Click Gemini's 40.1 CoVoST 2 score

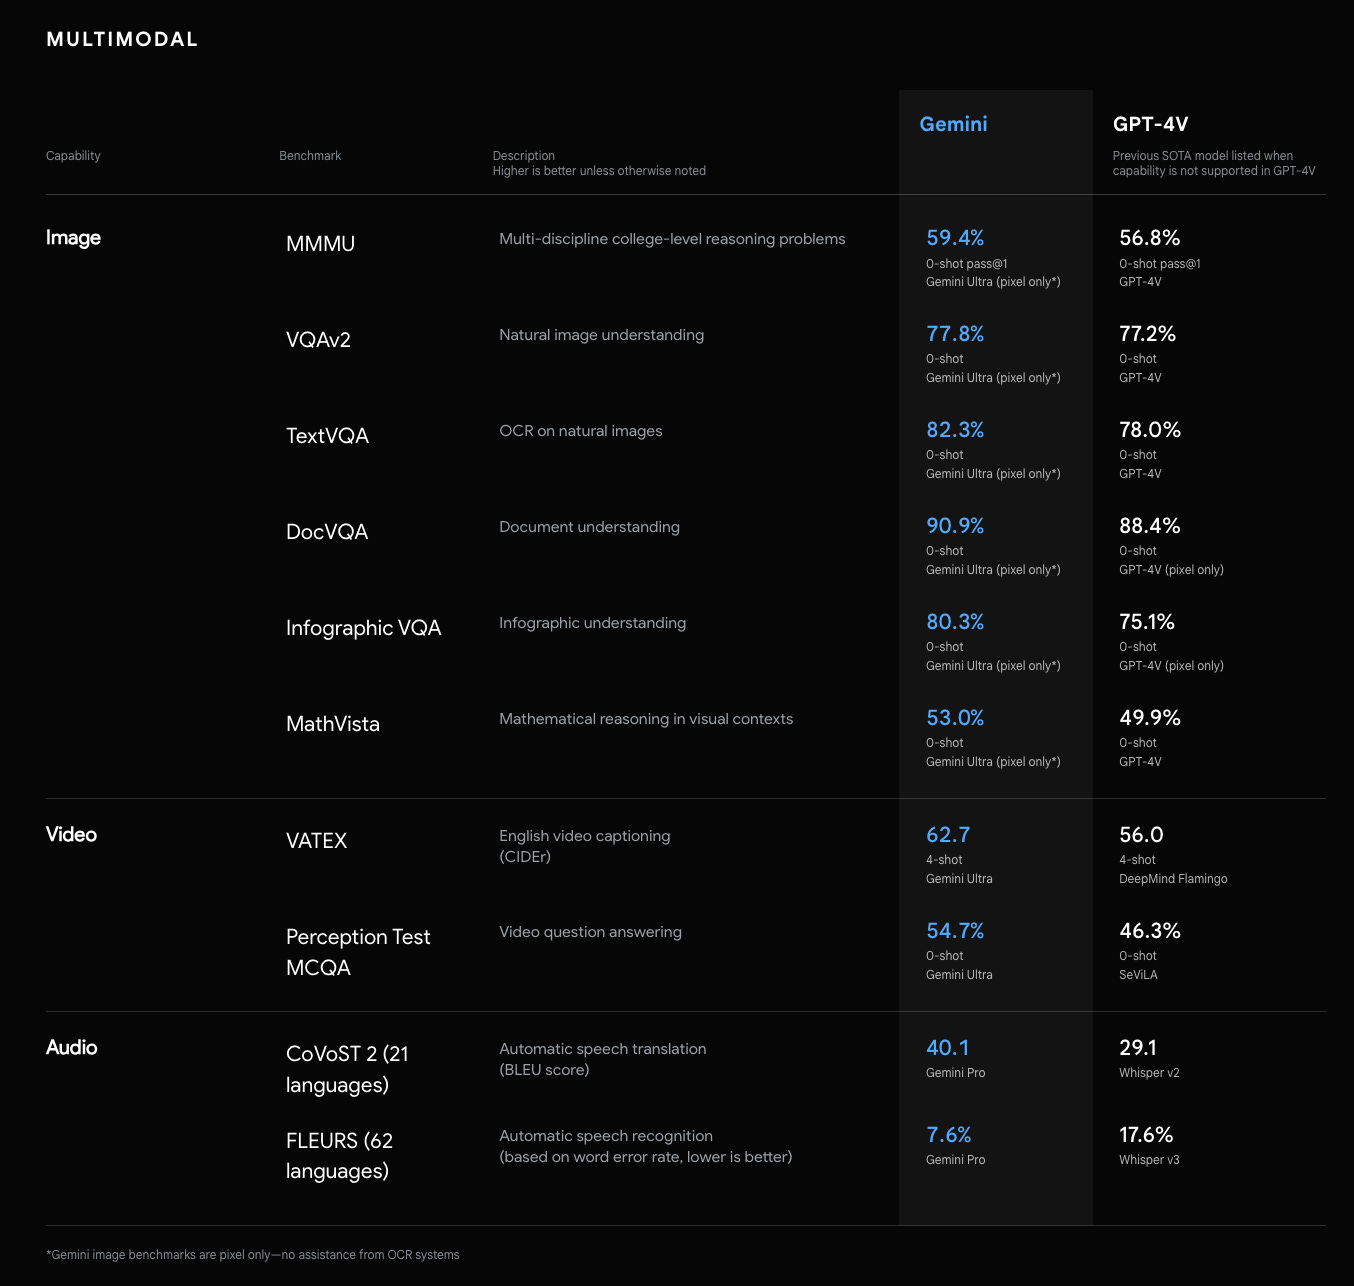[x=948, y=1048]
